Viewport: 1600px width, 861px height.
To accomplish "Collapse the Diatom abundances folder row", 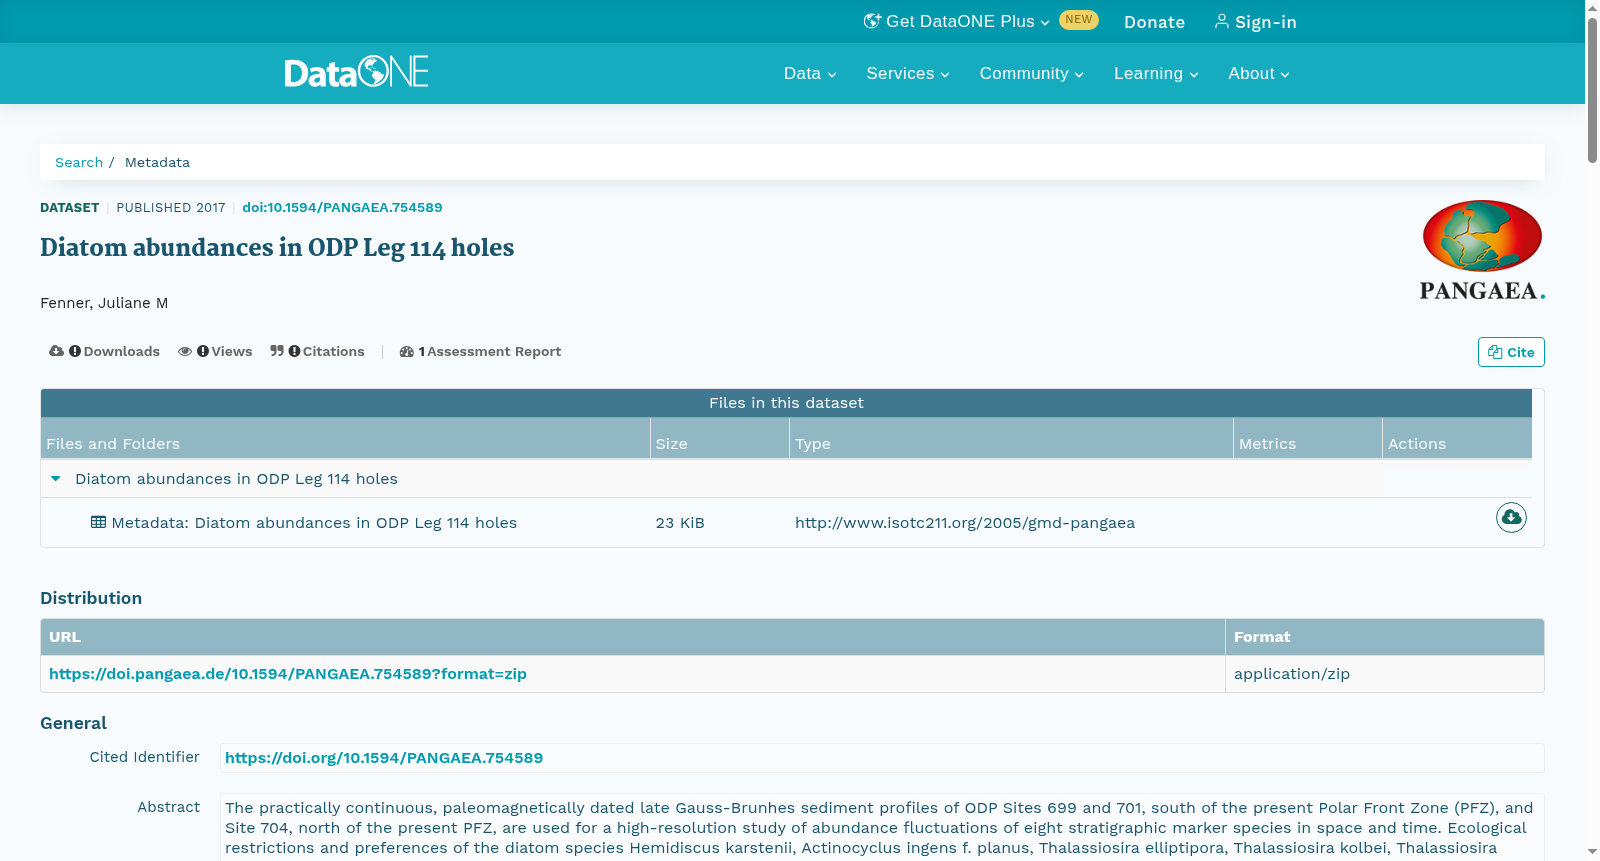I will 56,479.
